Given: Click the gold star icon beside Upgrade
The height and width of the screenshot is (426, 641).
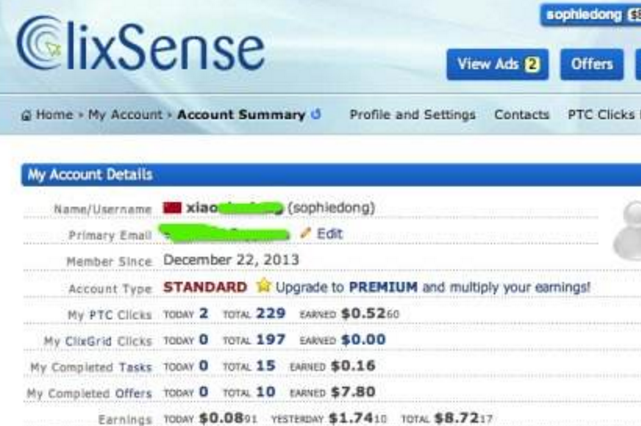Looking at the screenshot, I should pyautogui.click(x=264, y=285).
